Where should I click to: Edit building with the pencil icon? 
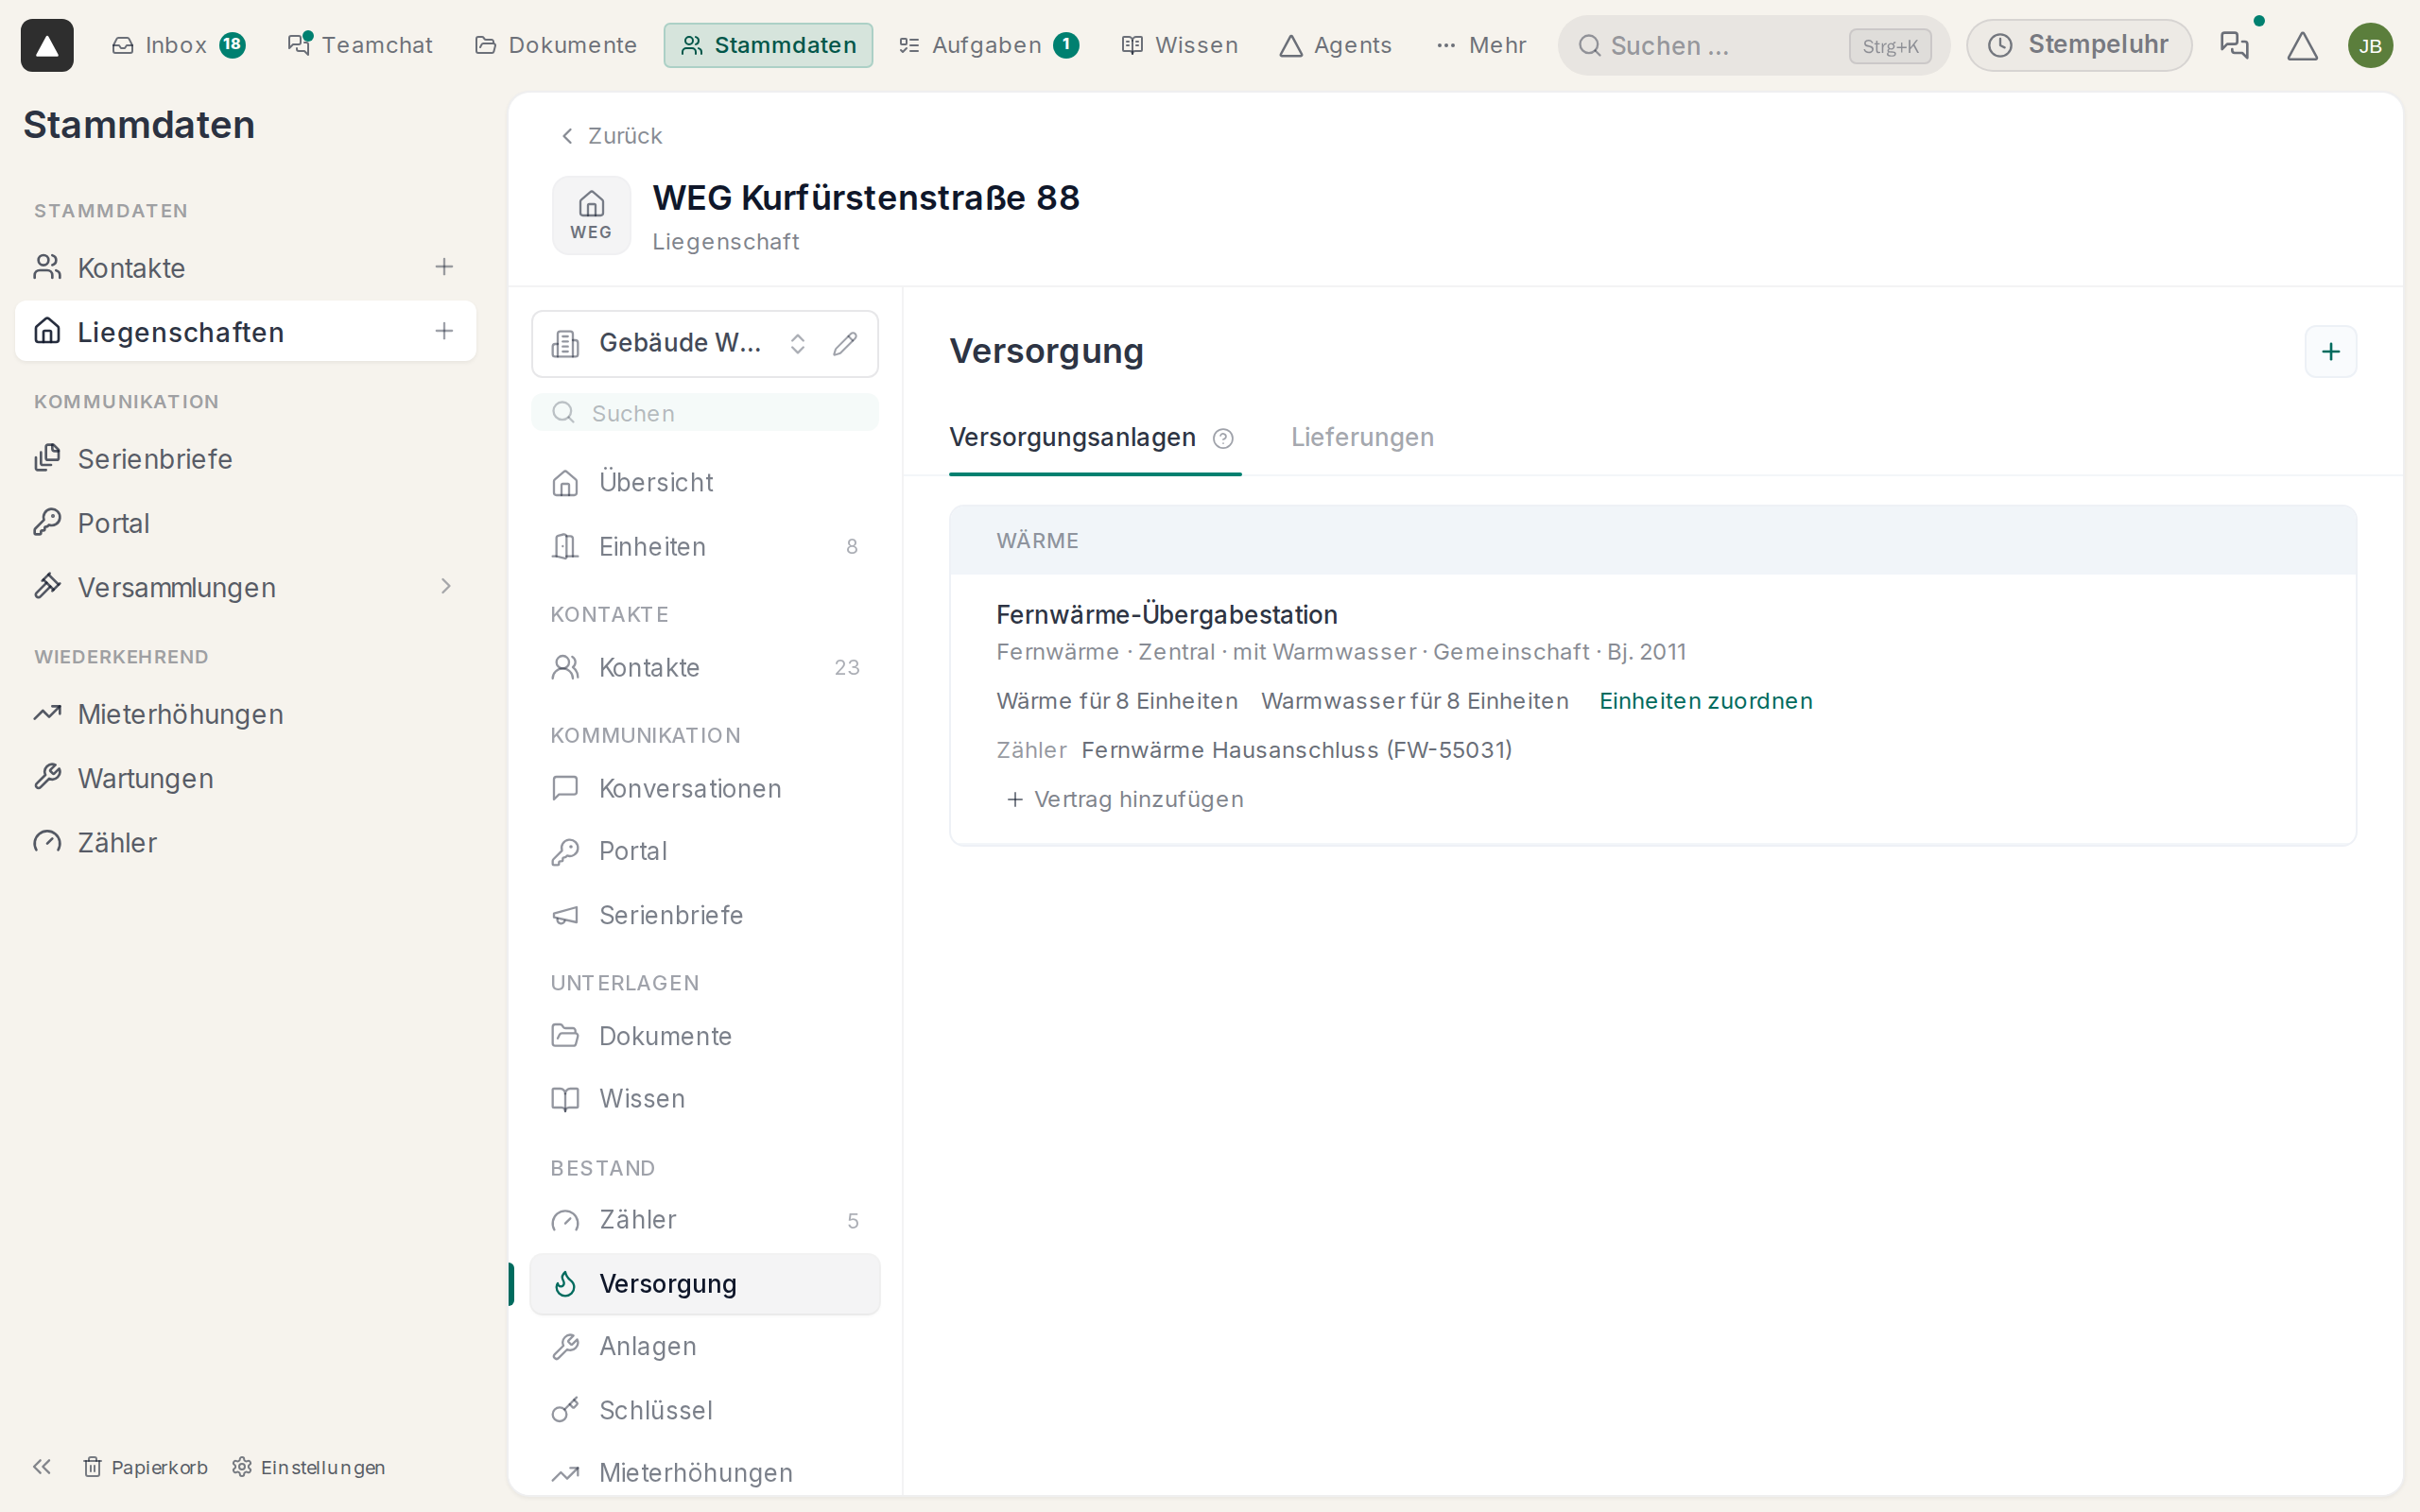(x=845, y=344)
